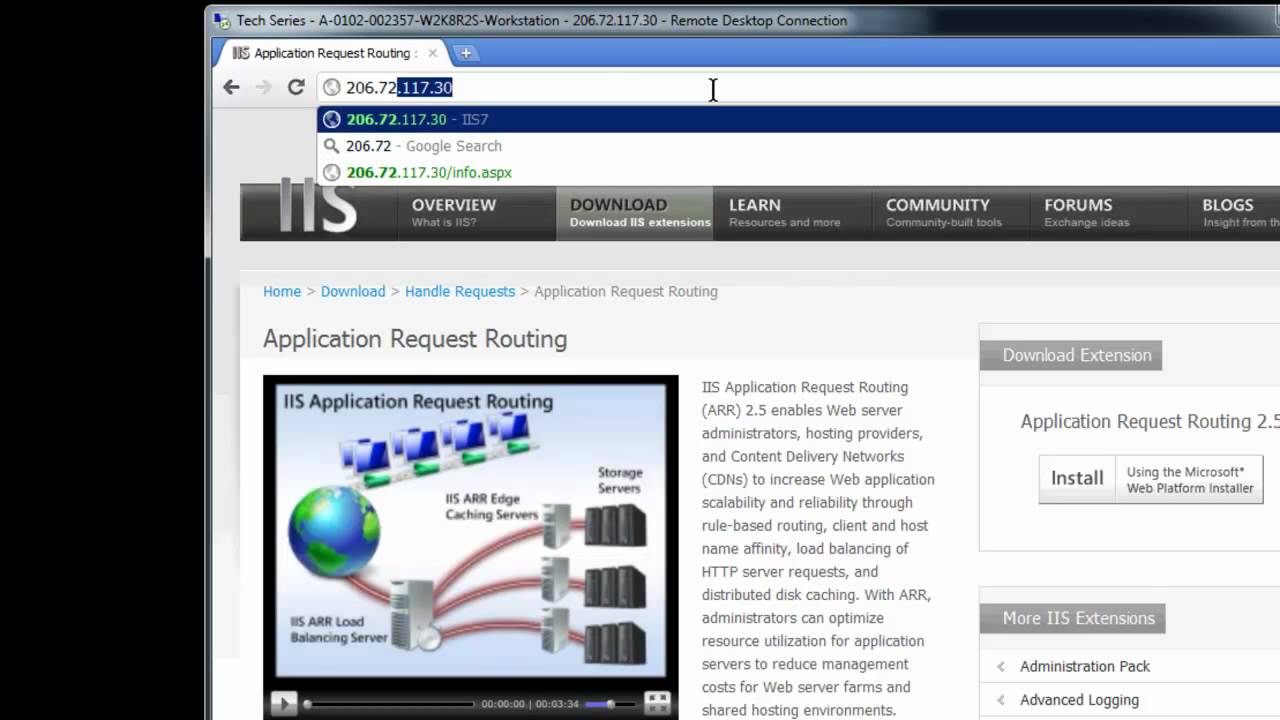This screenshot has height=720, width=1280.
Task: Click the IIS logo in the site header
Action: point(317,208)
